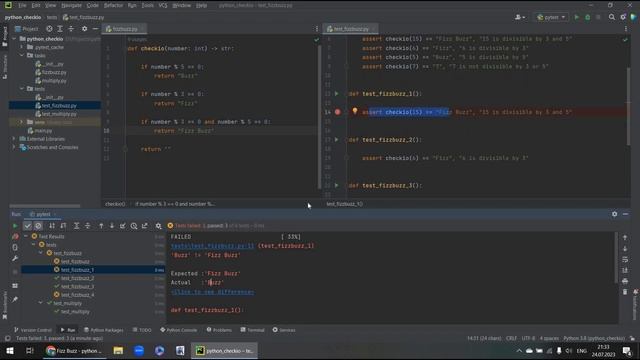Viewport: 640px width, 360px height.
Task: Go to next failed test arrow
Action: [x=112, y=226]
